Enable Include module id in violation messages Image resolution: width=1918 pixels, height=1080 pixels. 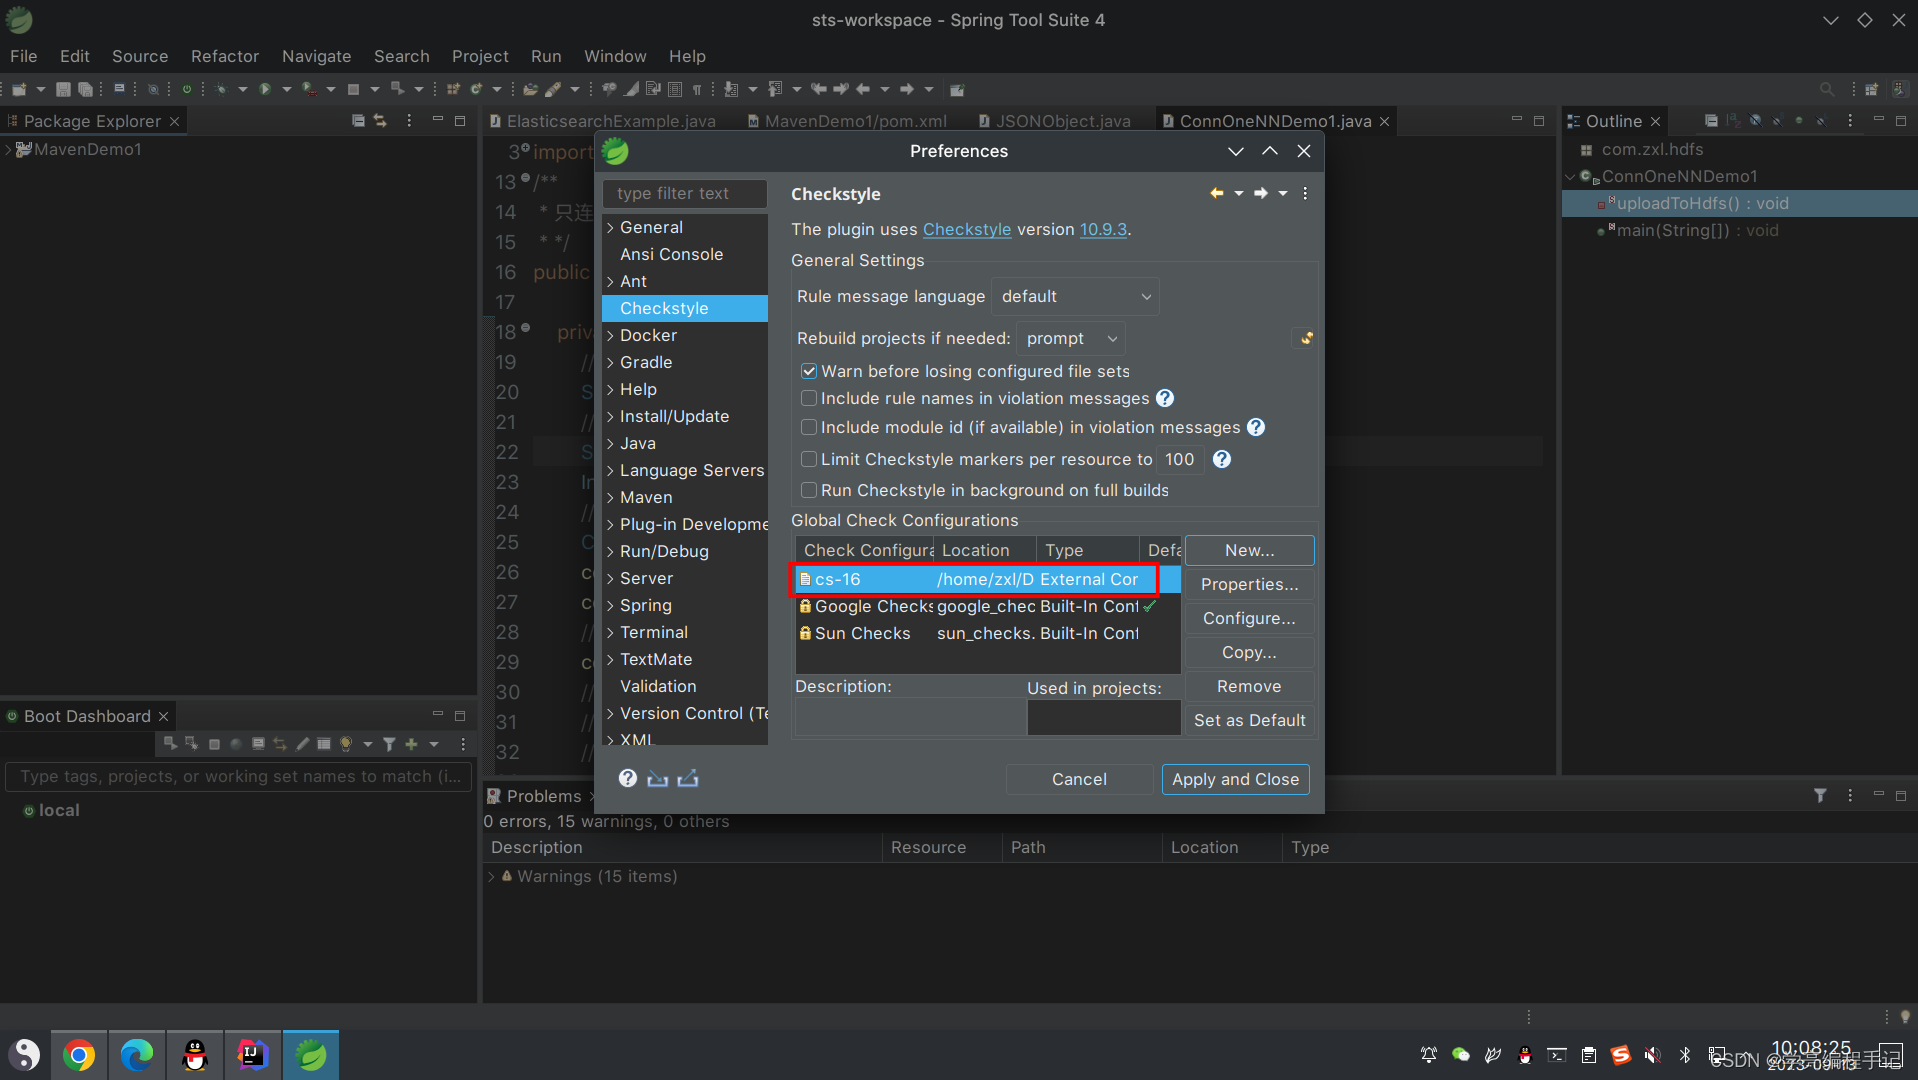click(809, 427)
